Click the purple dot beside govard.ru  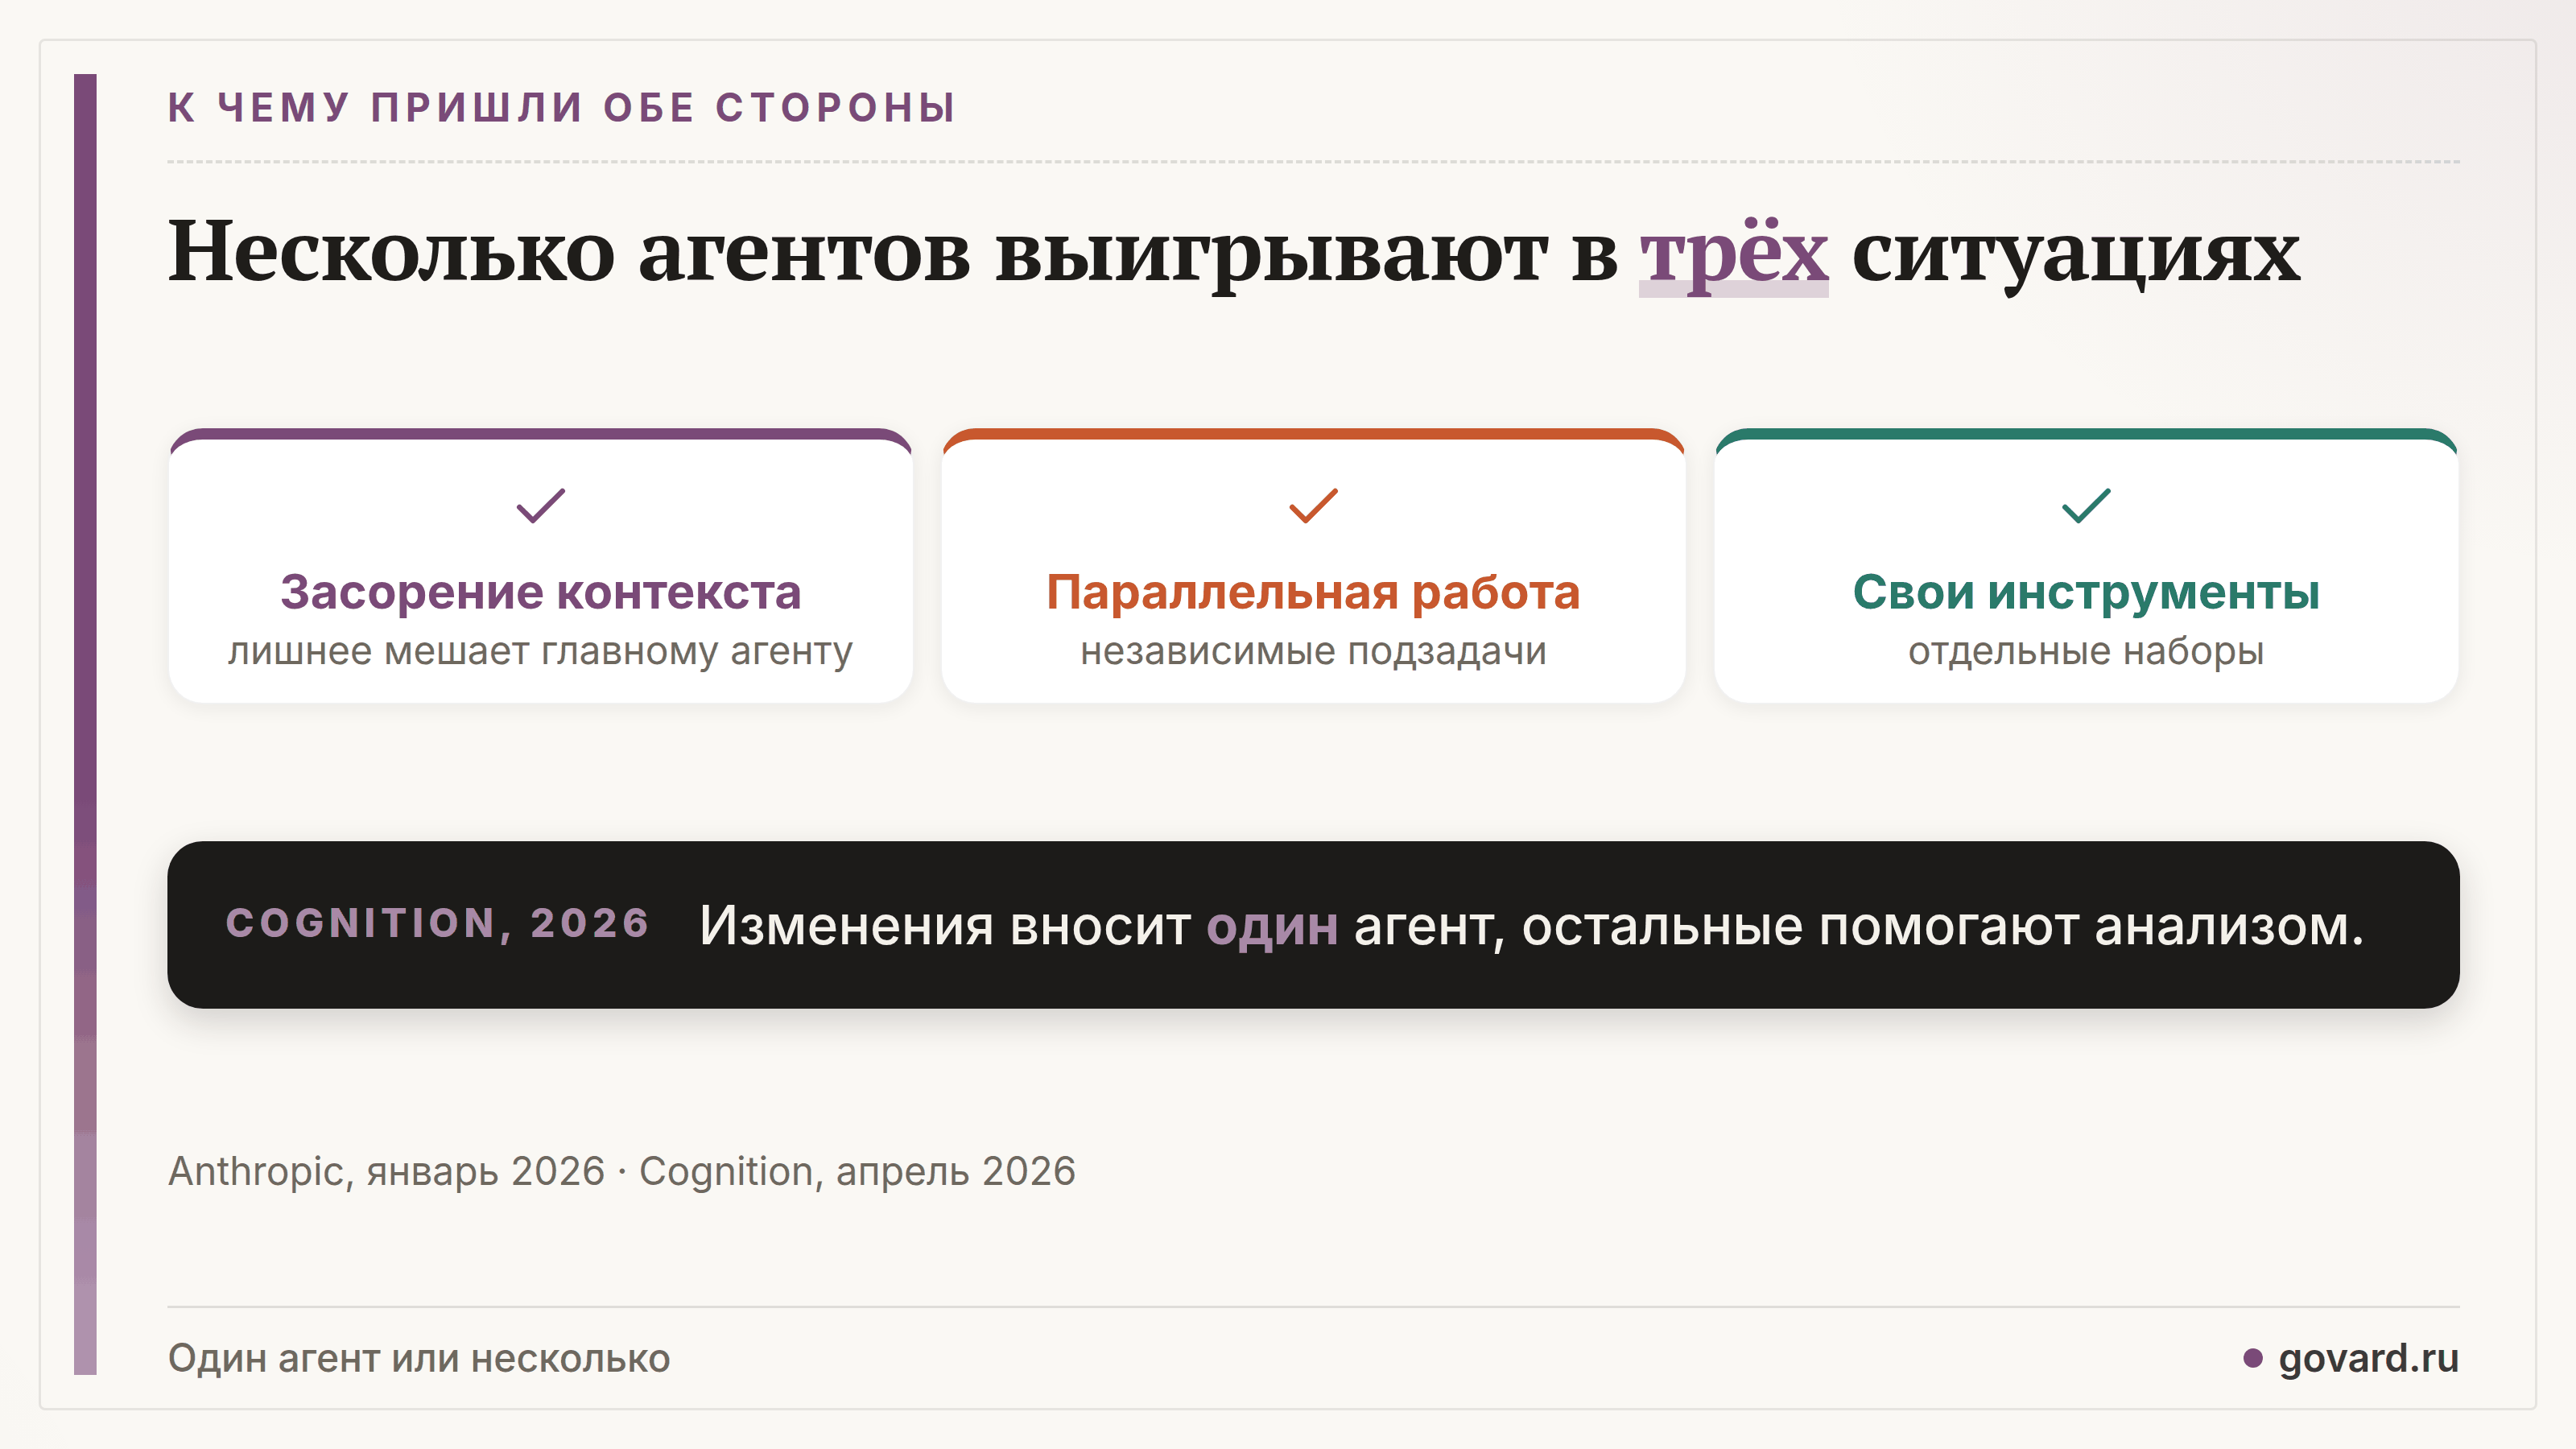coord(2252,1358)
